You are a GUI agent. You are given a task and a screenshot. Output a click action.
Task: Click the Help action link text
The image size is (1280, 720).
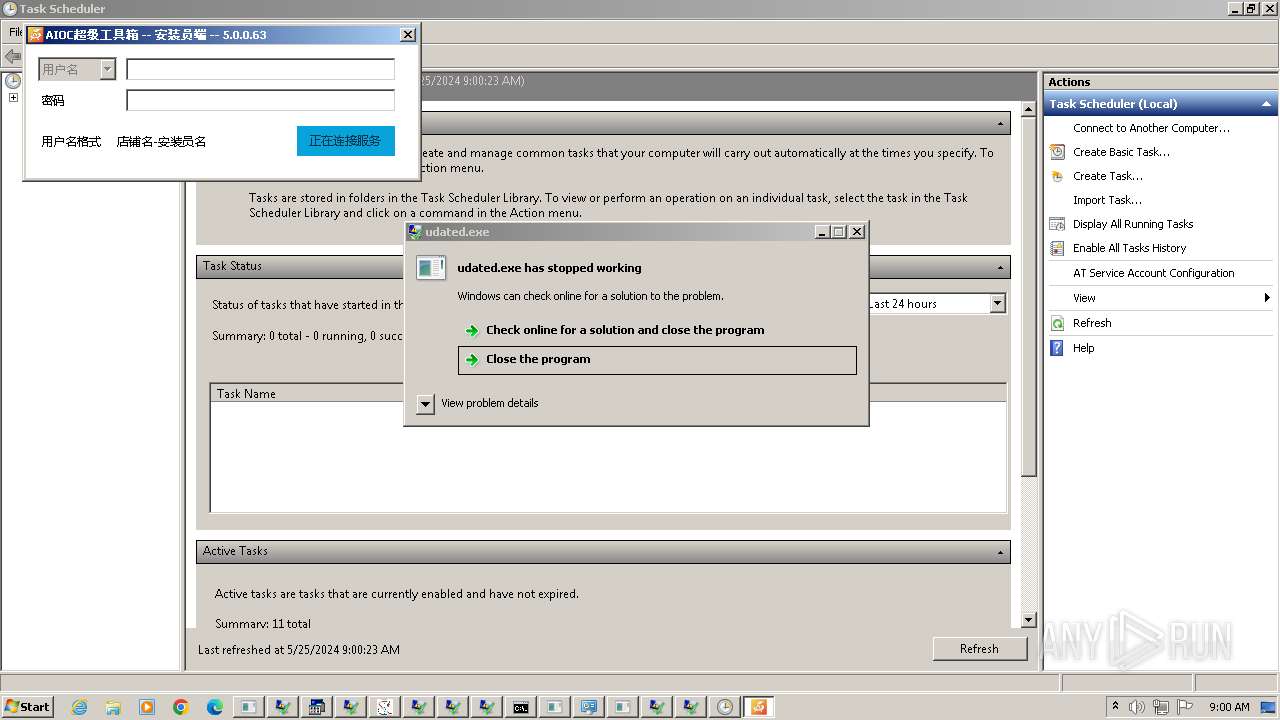(1083, 348)
